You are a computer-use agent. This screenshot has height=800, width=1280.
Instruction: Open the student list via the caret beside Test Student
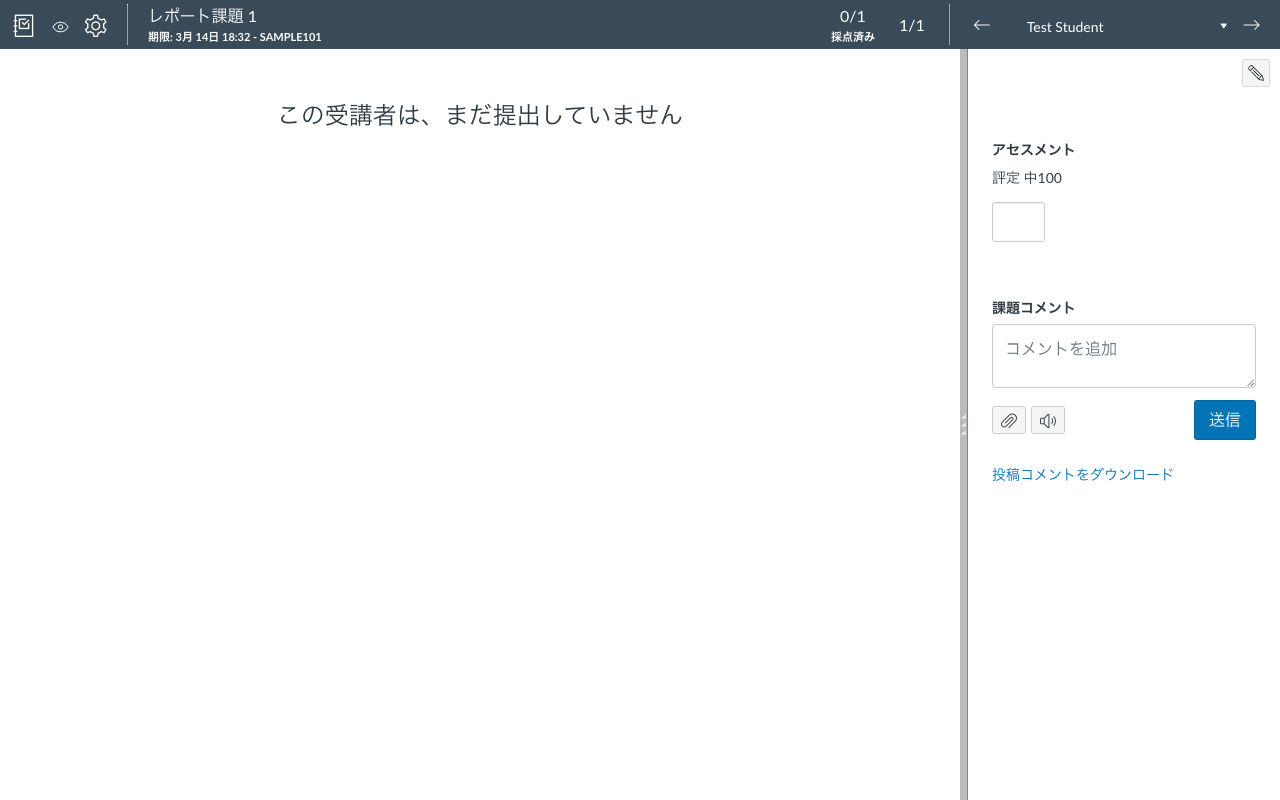coord(1223,25)
